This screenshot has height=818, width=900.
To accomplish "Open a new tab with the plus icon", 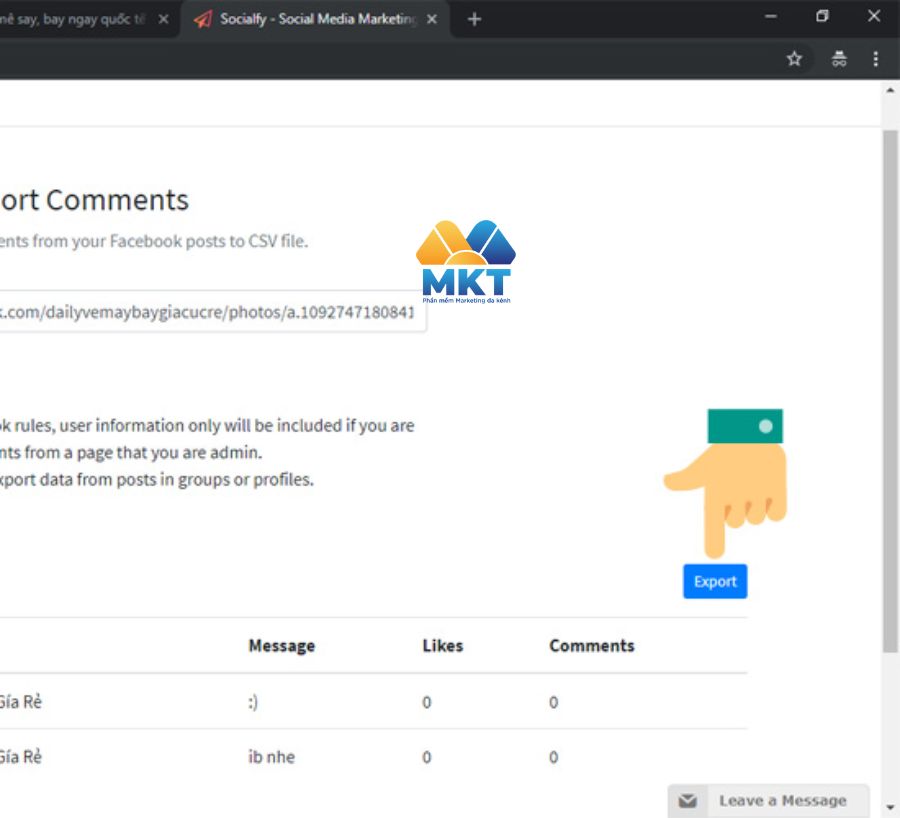I will pyautogui.click(x=474, y=18).
